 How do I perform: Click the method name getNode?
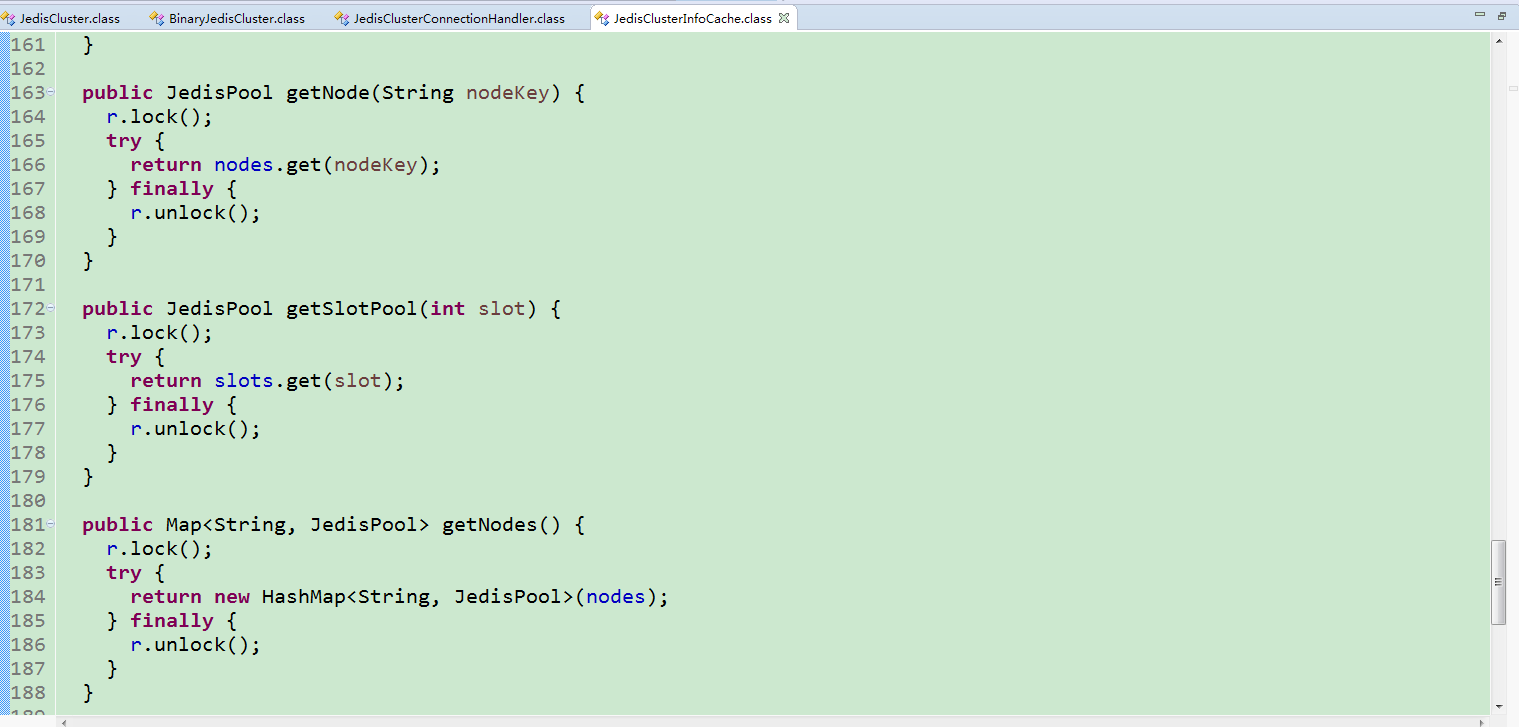(x=328, y=92)
